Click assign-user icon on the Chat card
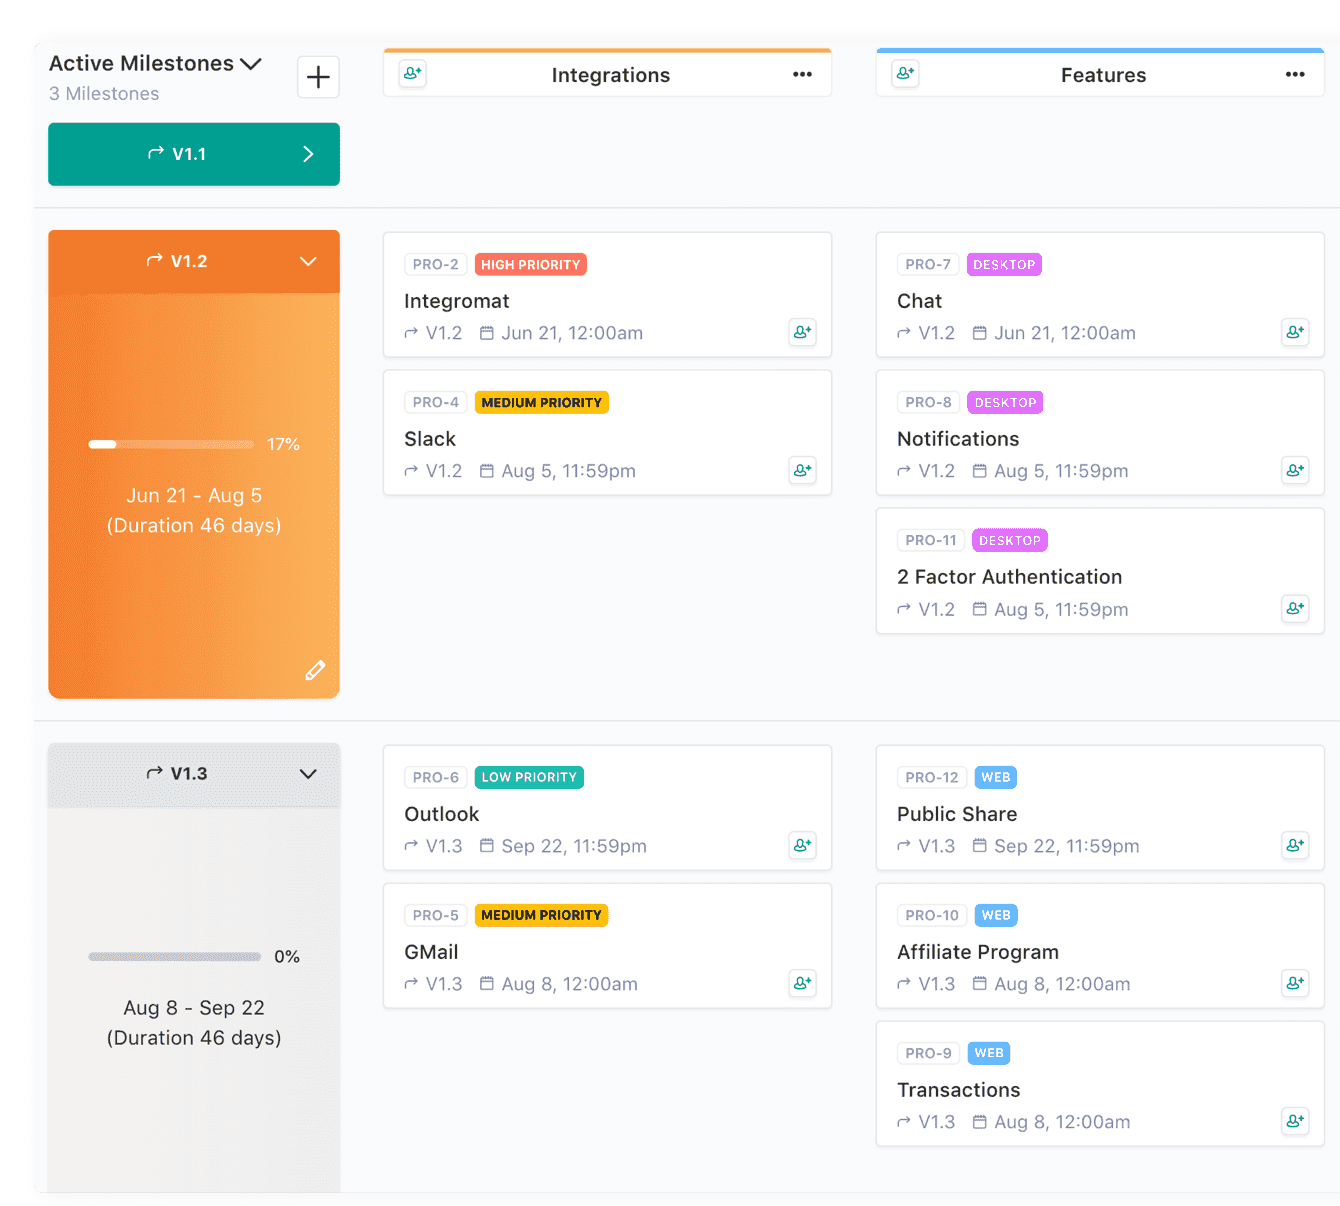The height and width of the screenshot is (1206, 1340). coord(1295,332)
